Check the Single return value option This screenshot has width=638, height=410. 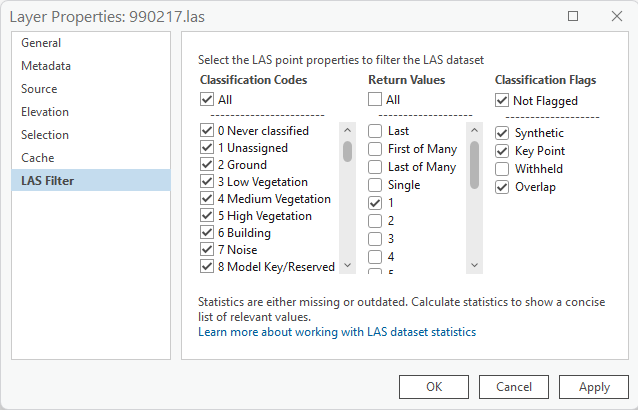[x=375, y=185]
